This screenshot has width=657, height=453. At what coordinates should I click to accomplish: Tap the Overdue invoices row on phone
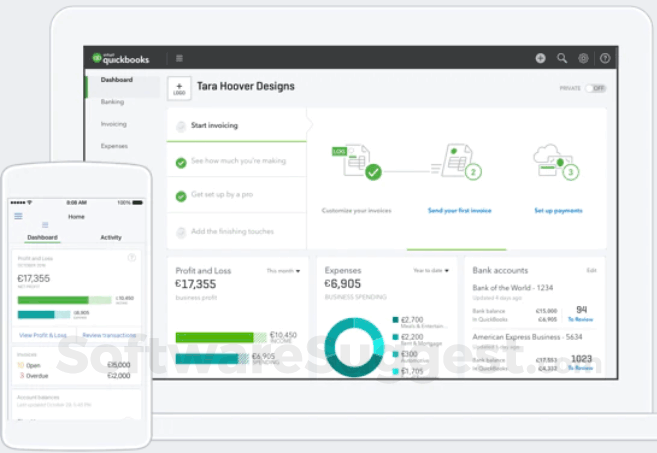click(74, 376)
